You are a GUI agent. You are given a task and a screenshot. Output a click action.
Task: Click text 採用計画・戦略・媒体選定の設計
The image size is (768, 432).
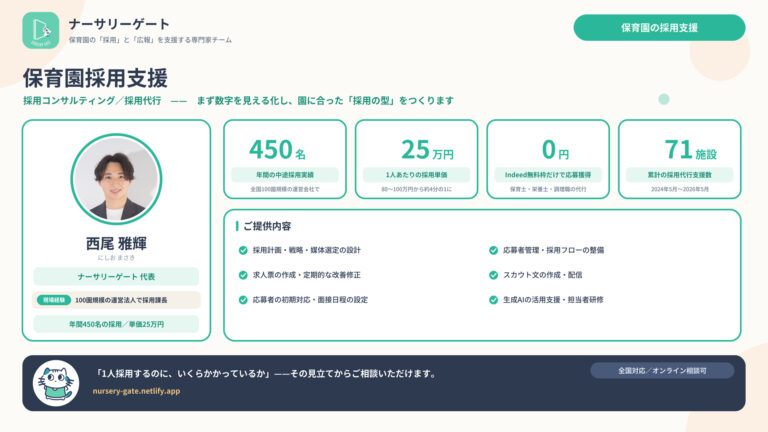307,250
